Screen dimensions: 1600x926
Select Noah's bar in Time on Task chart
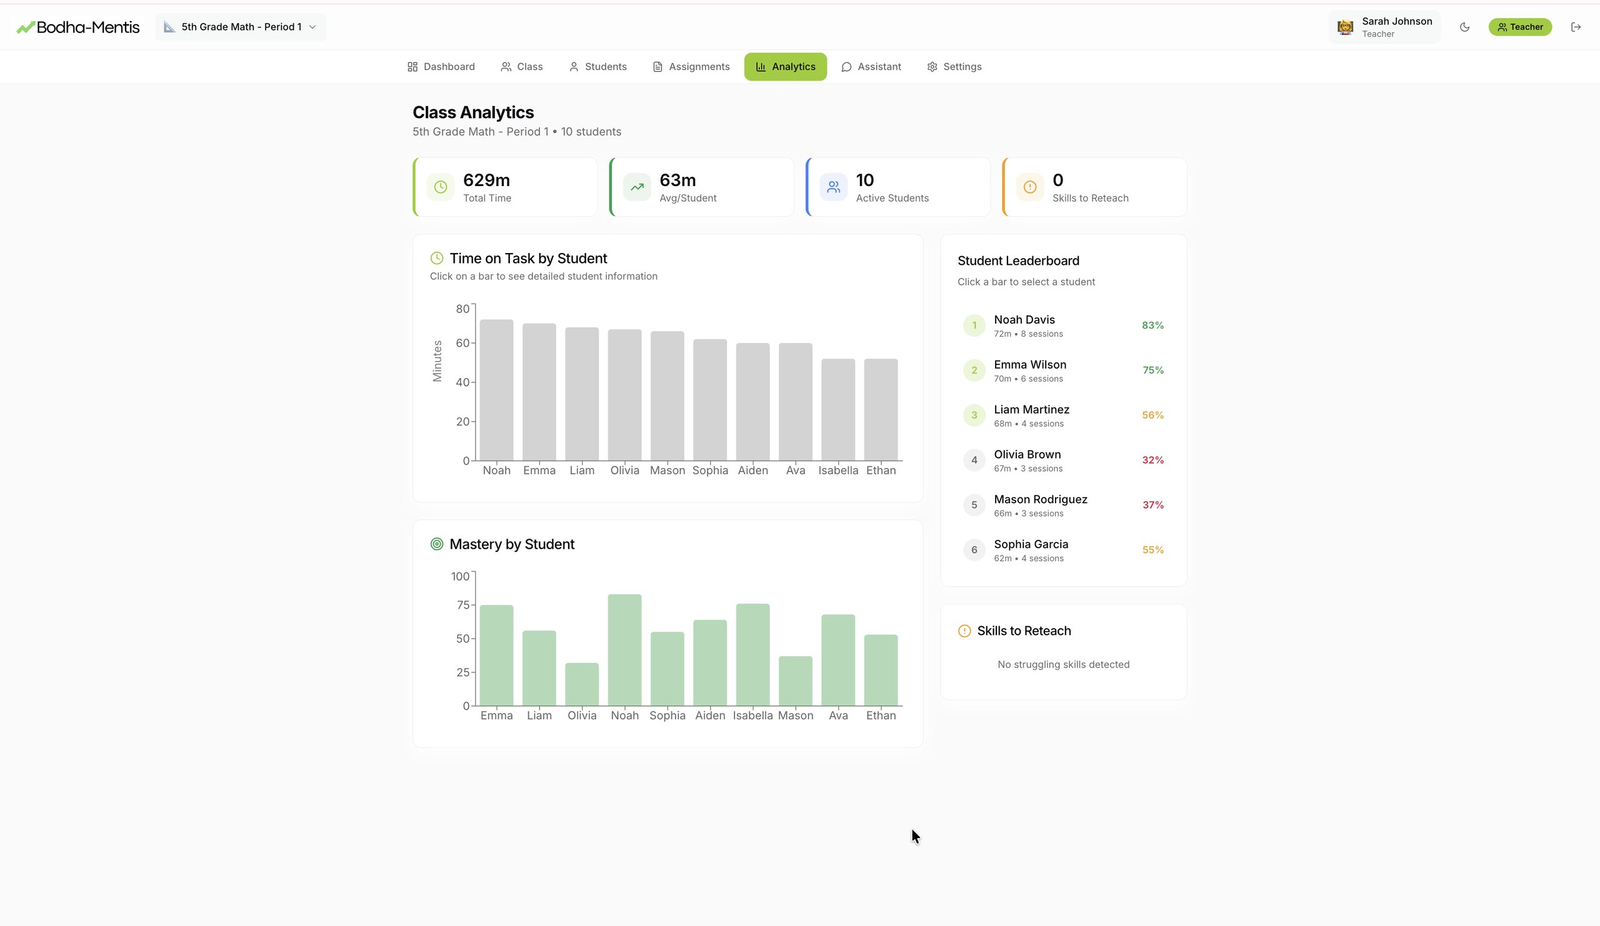pos(496,390)
